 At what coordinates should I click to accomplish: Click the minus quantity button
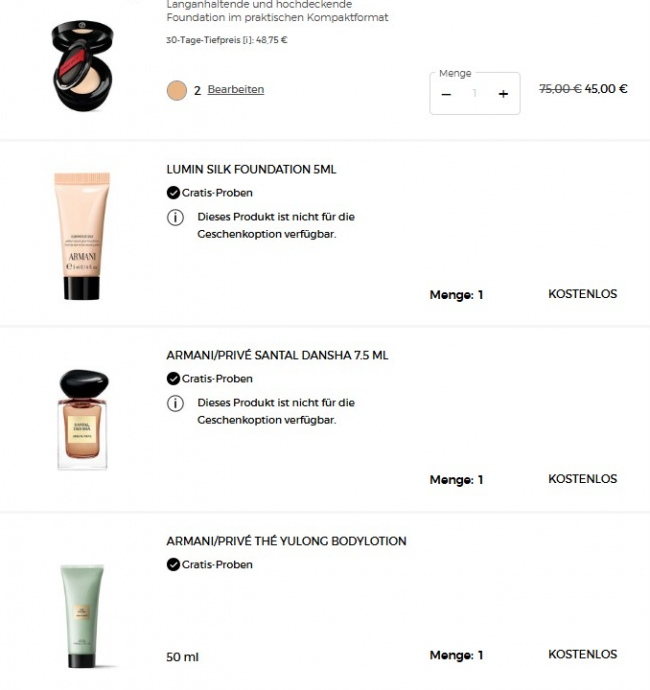point(446,94)
